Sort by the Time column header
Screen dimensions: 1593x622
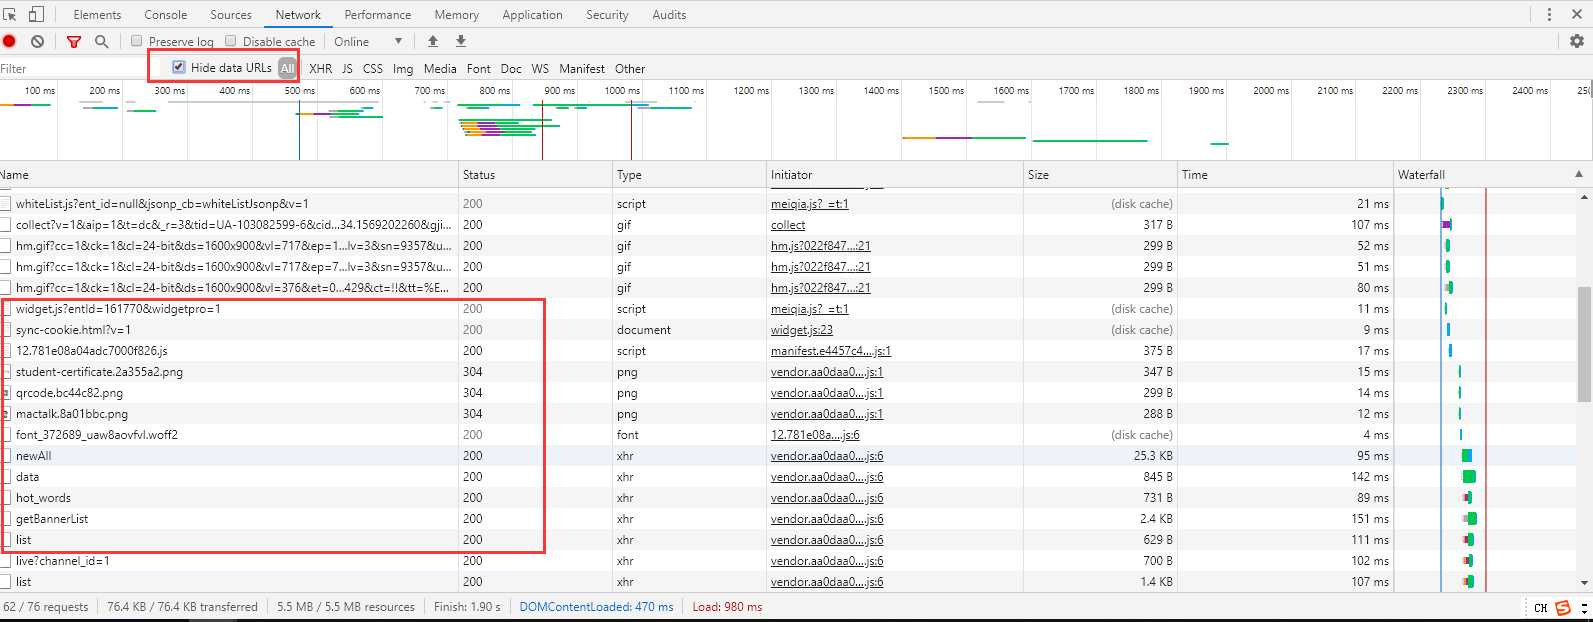(x=1285, y=174)
